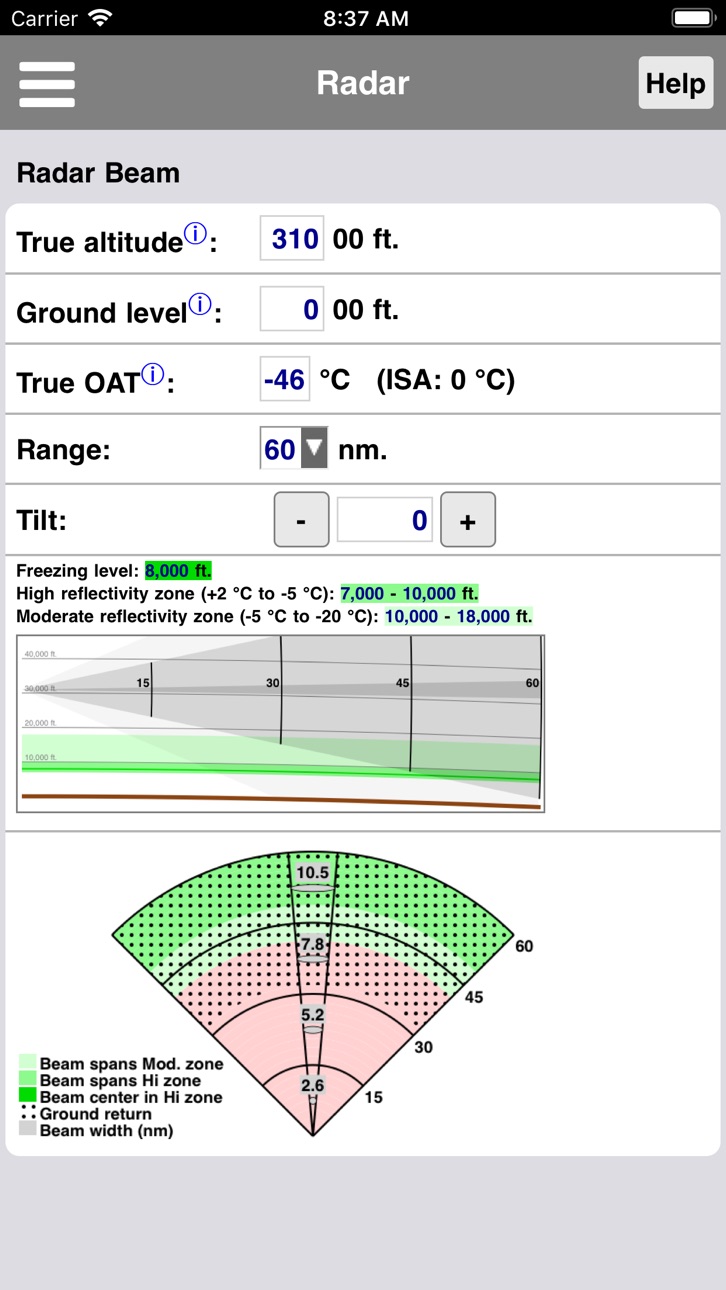This screenshot has width=726, height=1290.
Task: Tap the Wi-Fi icon in status bar
Action: coord(100,18)
